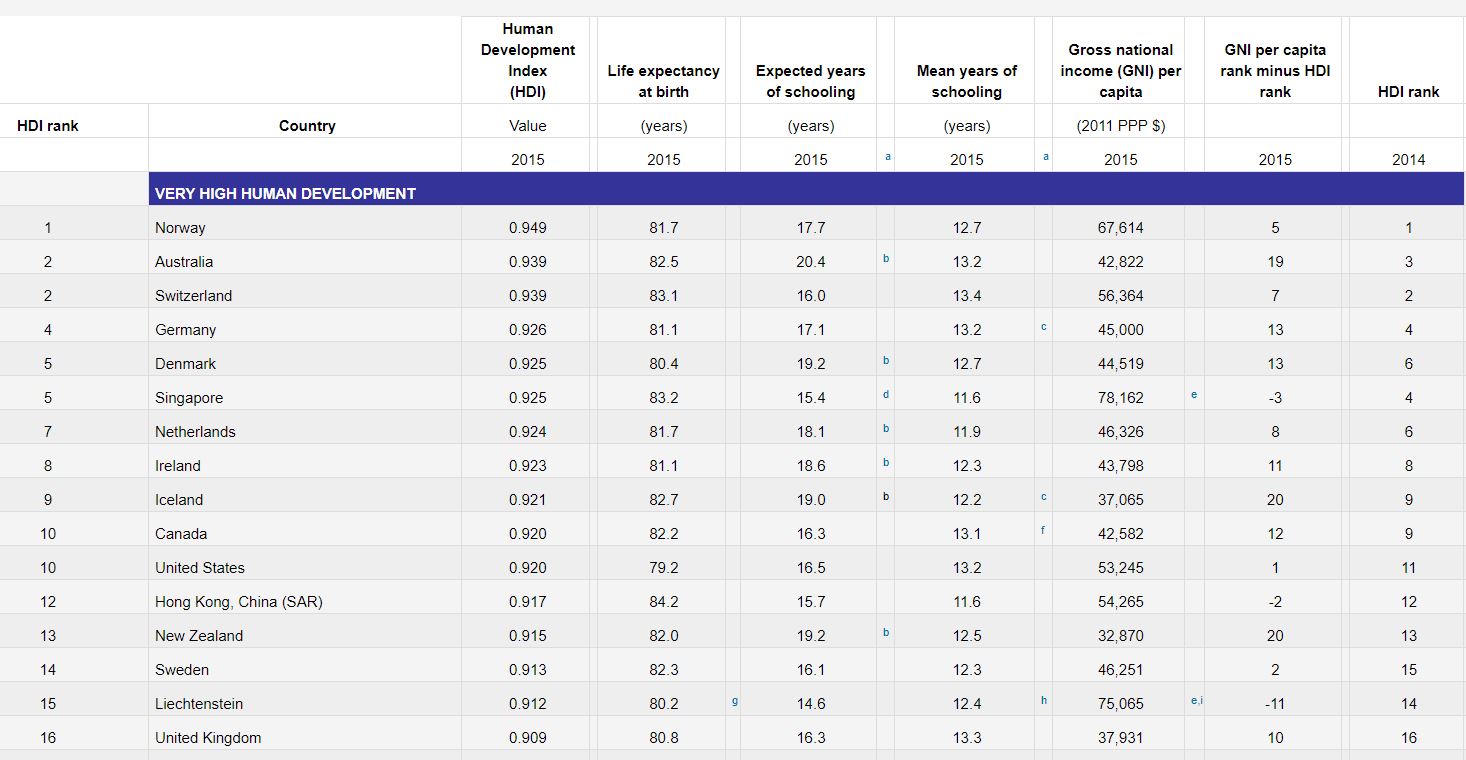The height and width of the screenshot is (760, 1466).
Task: Open footnote "e,i" in the Liechtenstein row
Action: (x=1196, y=701)
